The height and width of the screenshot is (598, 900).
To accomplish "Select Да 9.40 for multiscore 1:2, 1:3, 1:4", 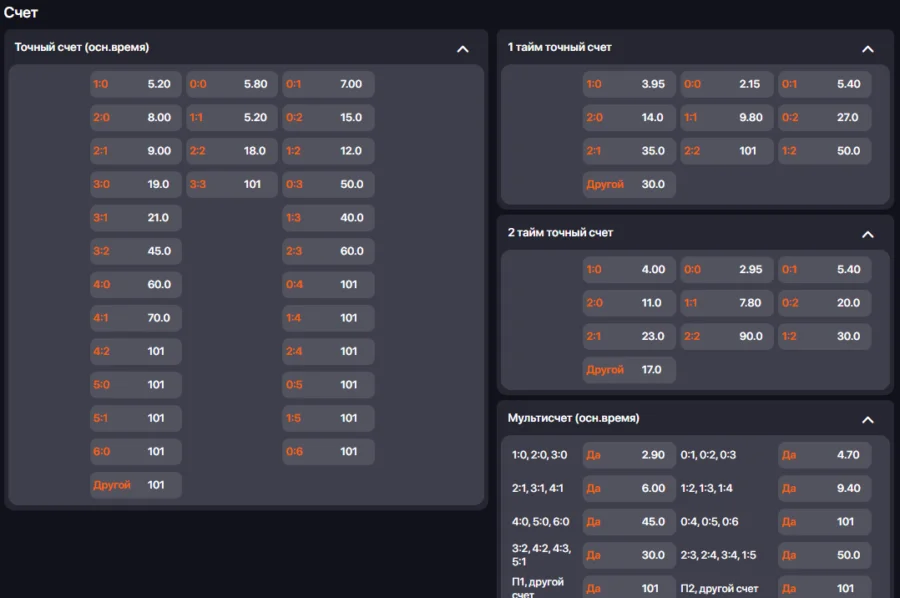I will [x=824, y=488].
